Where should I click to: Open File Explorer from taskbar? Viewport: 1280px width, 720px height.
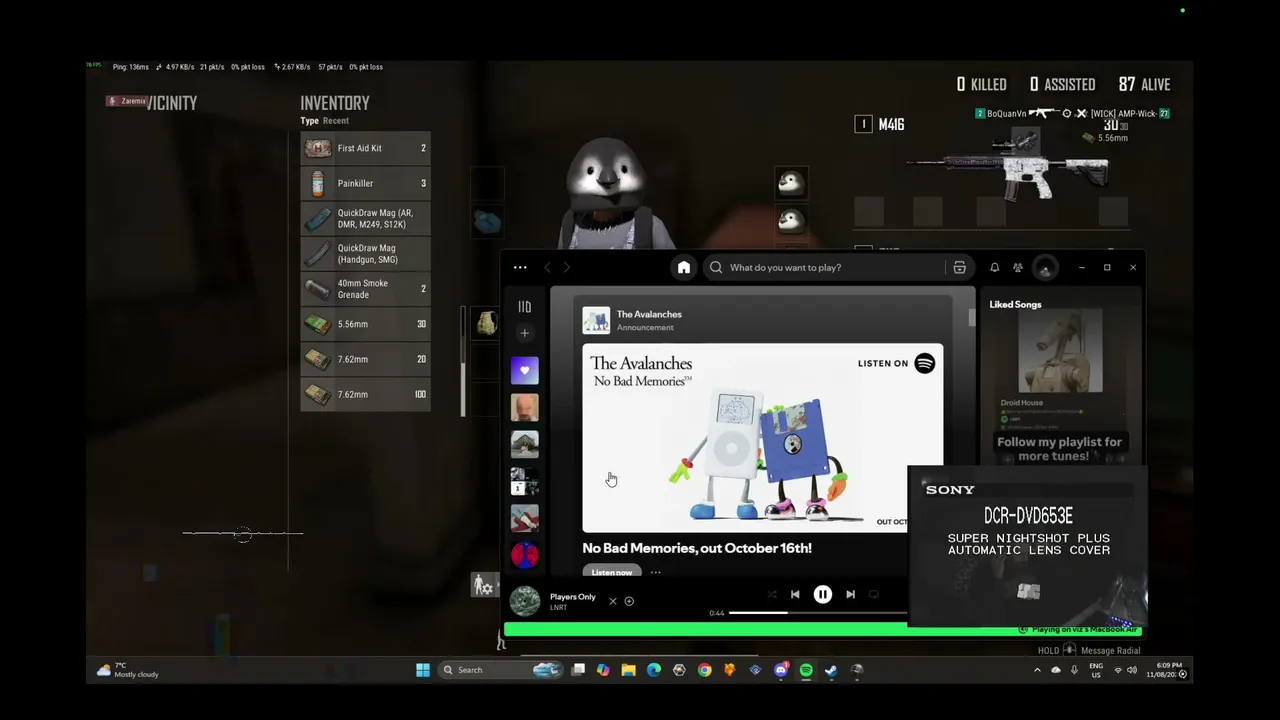coord(628,670)
